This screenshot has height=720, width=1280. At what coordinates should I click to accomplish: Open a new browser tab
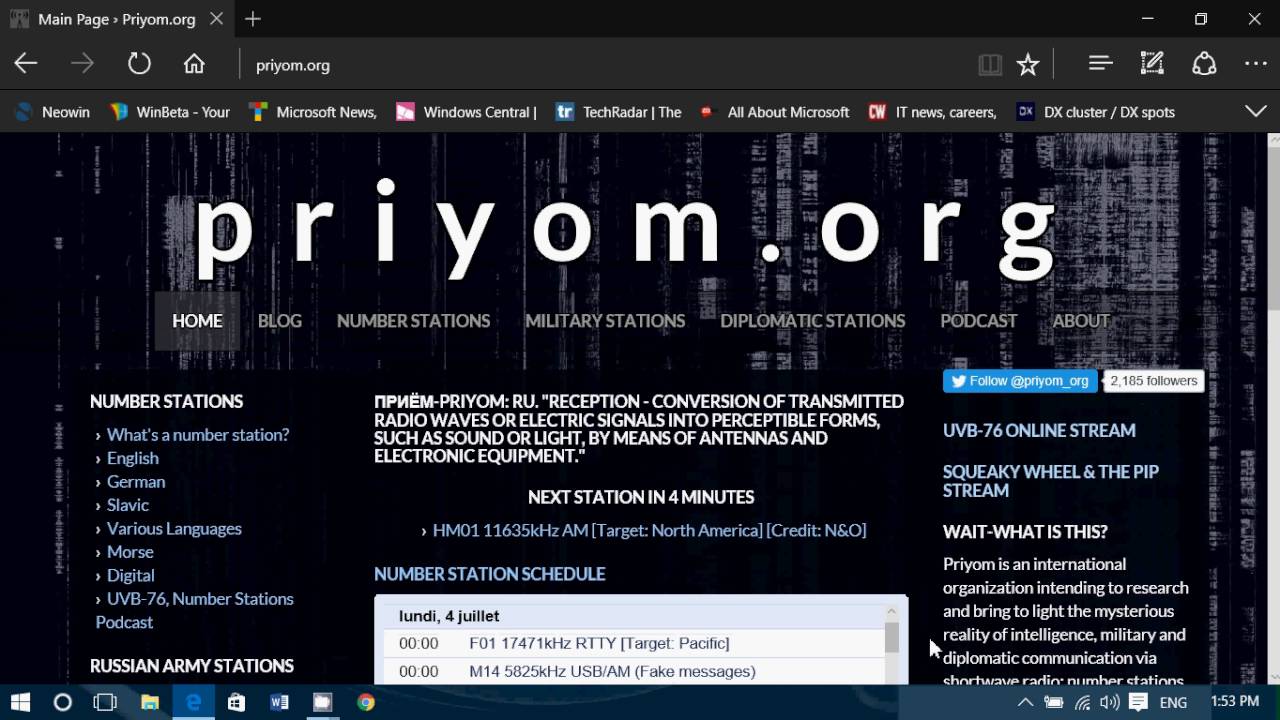tap(253, 19)
